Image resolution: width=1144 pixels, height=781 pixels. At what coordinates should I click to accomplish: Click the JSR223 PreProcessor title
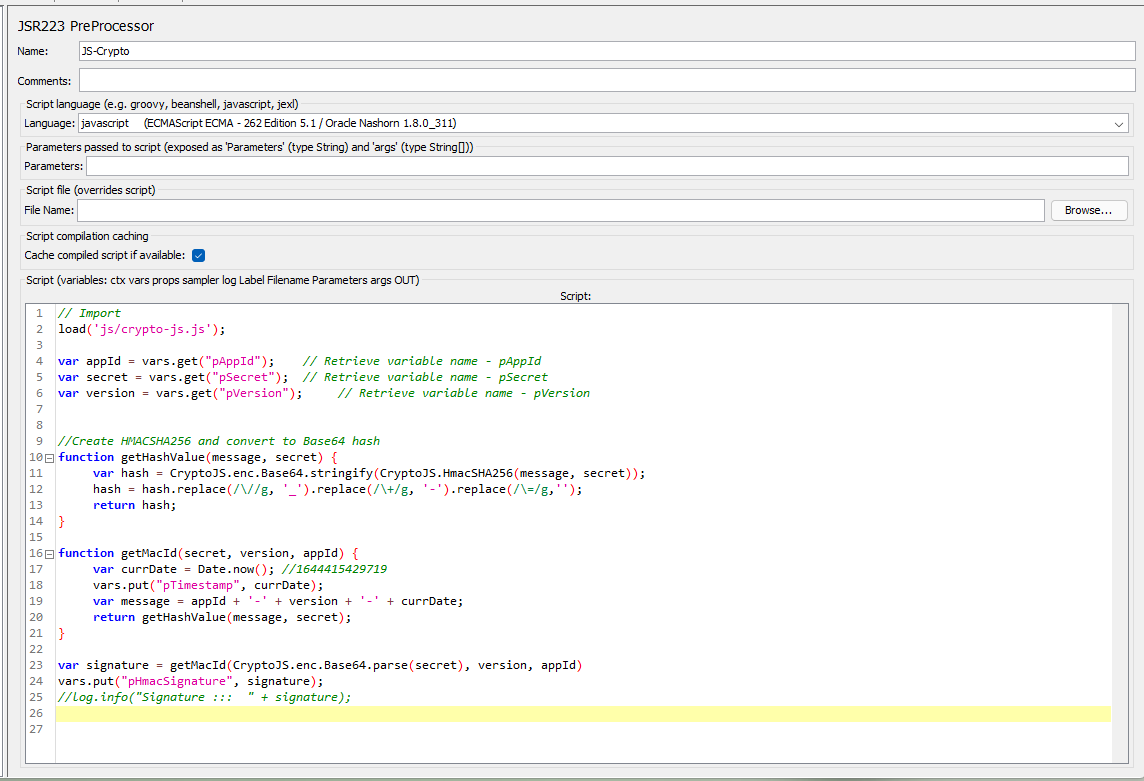(x=86, y=26)
